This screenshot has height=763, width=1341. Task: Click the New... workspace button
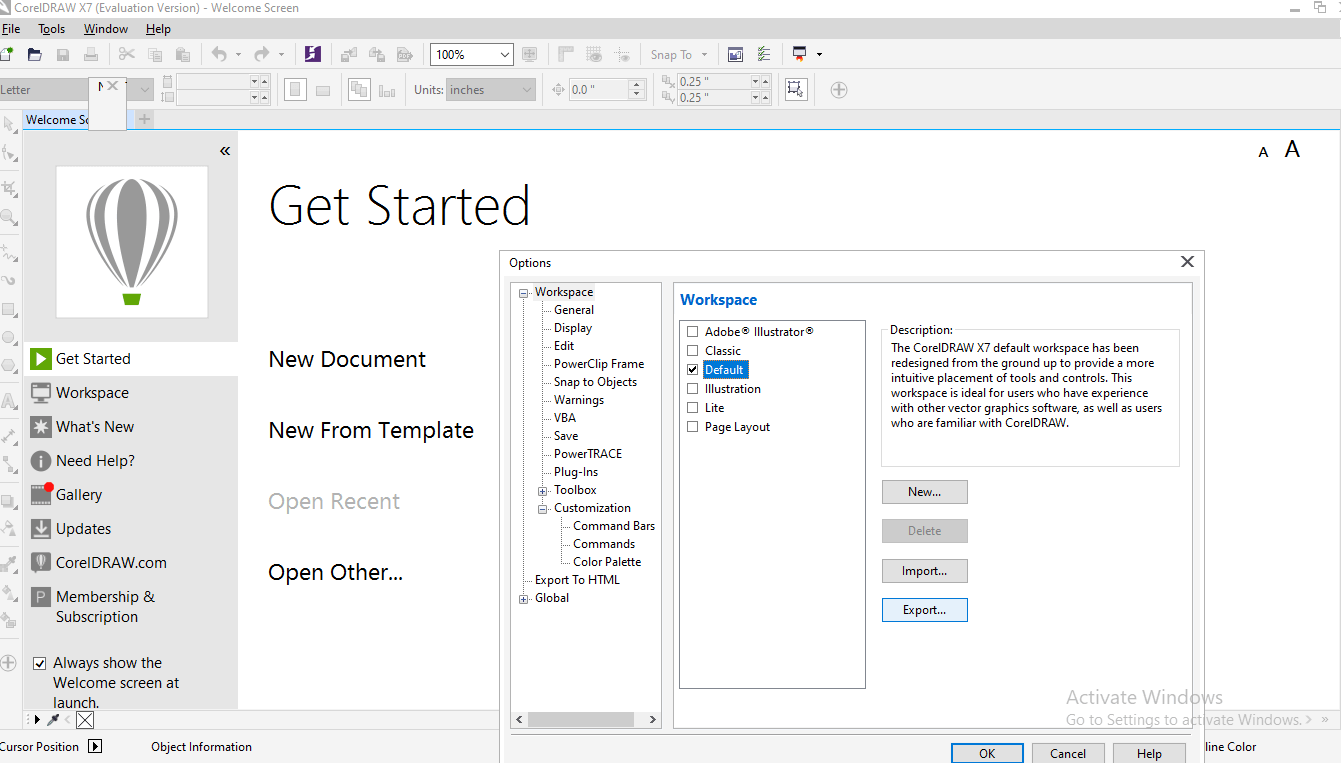pyautogui.click(x=925, y=492)
